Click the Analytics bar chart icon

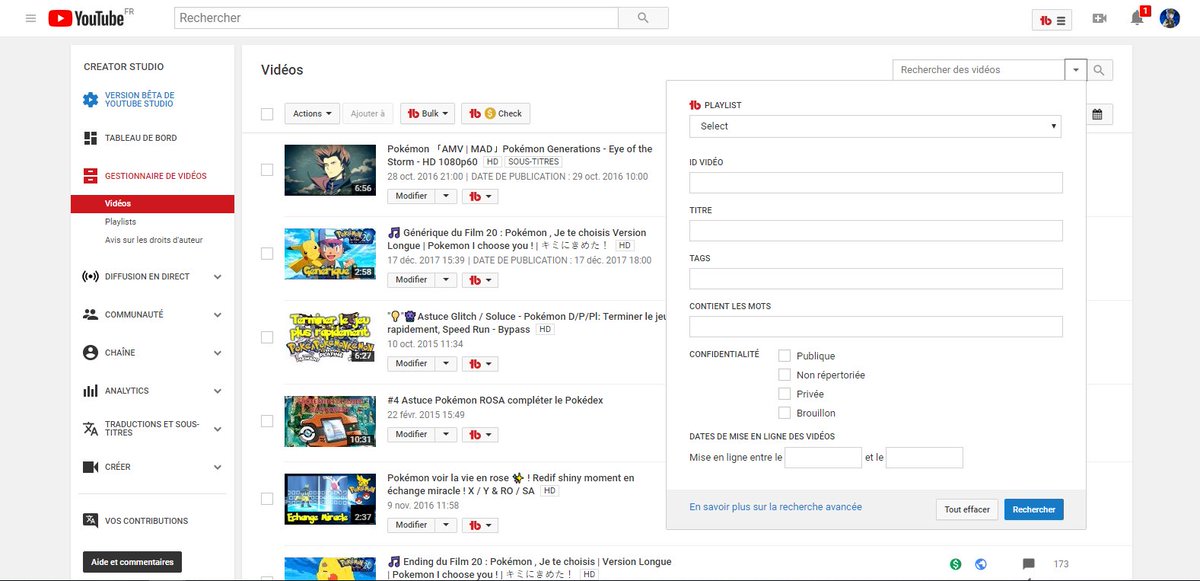(91, 391)
